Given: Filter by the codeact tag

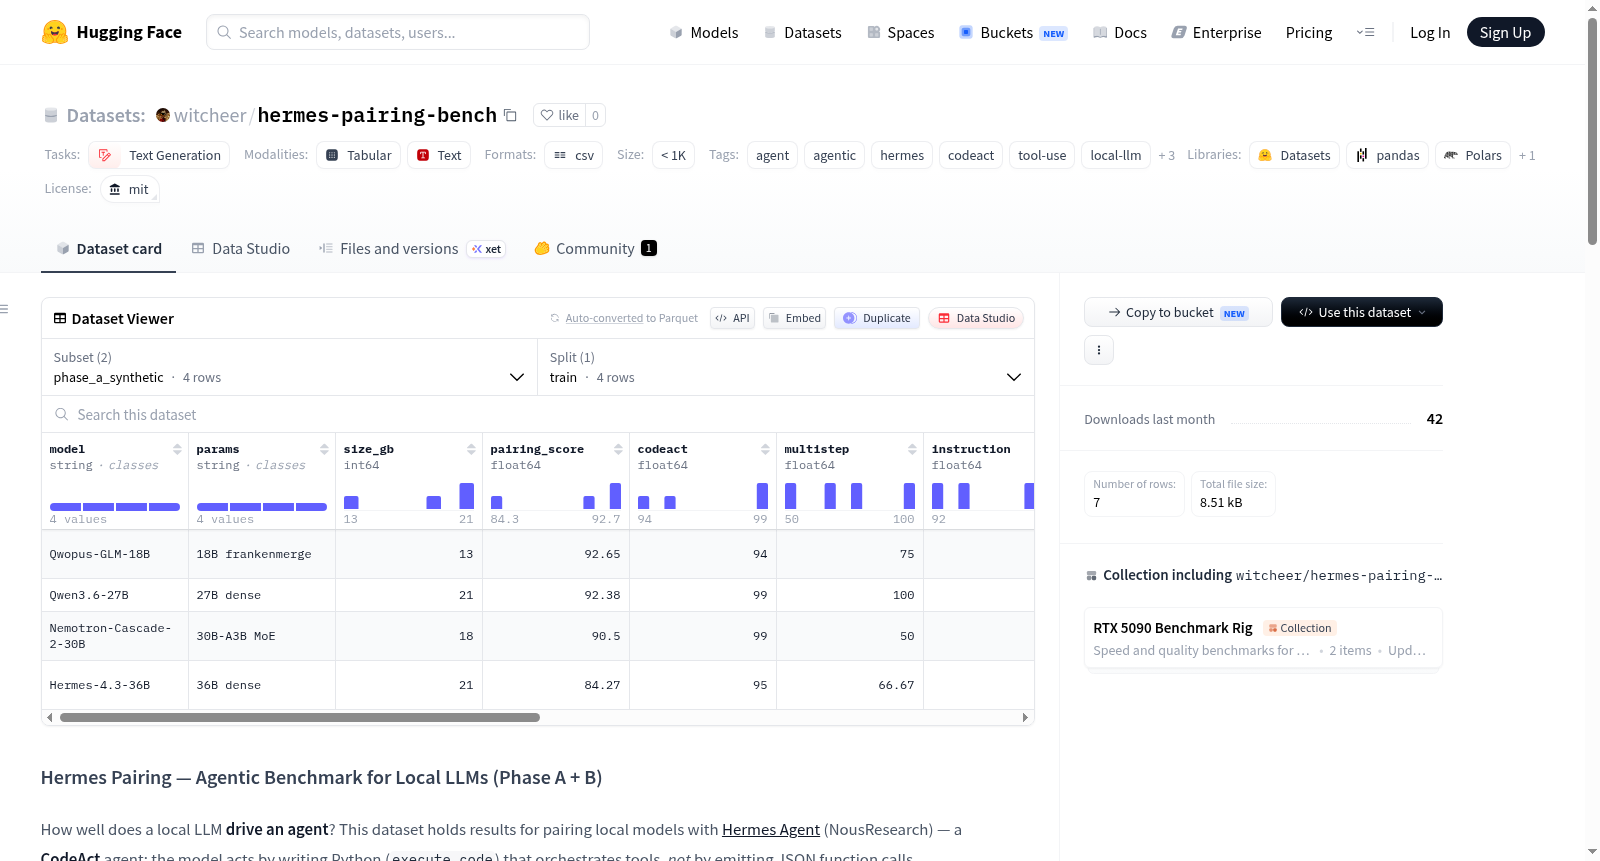Looking at the screenshot, I should (x=971, y=155).
